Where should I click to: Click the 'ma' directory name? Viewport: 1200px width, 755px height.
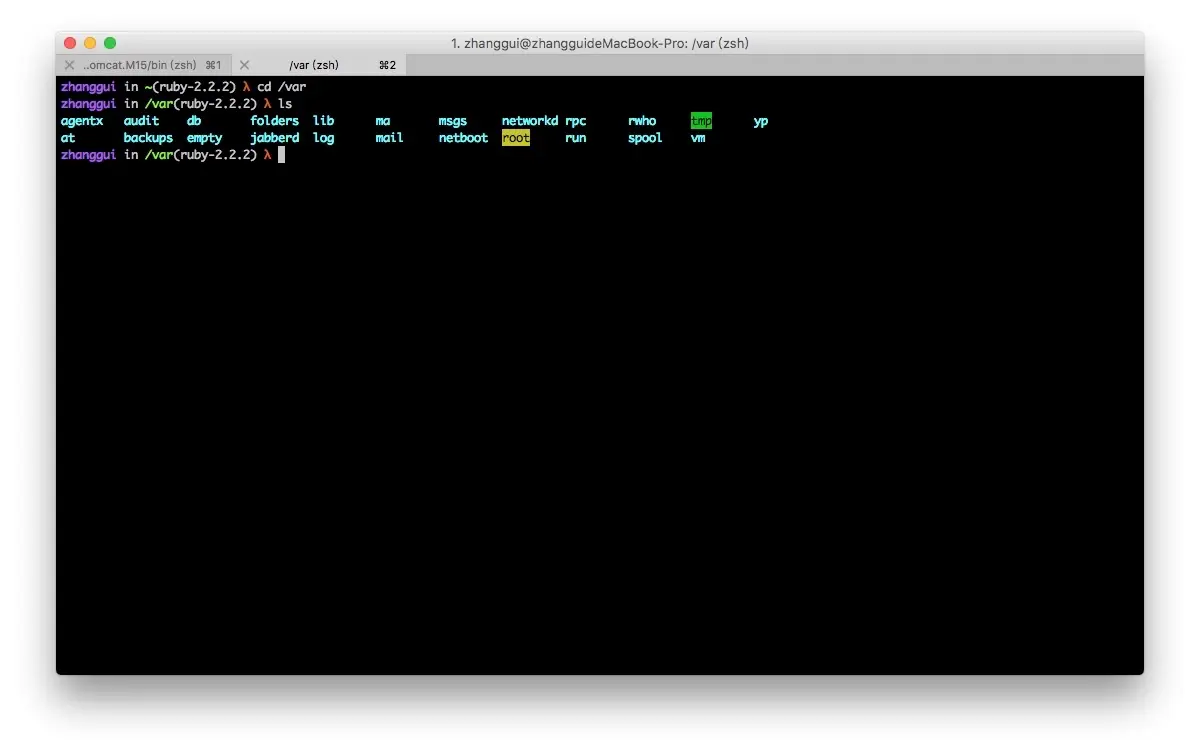(383, 121)
